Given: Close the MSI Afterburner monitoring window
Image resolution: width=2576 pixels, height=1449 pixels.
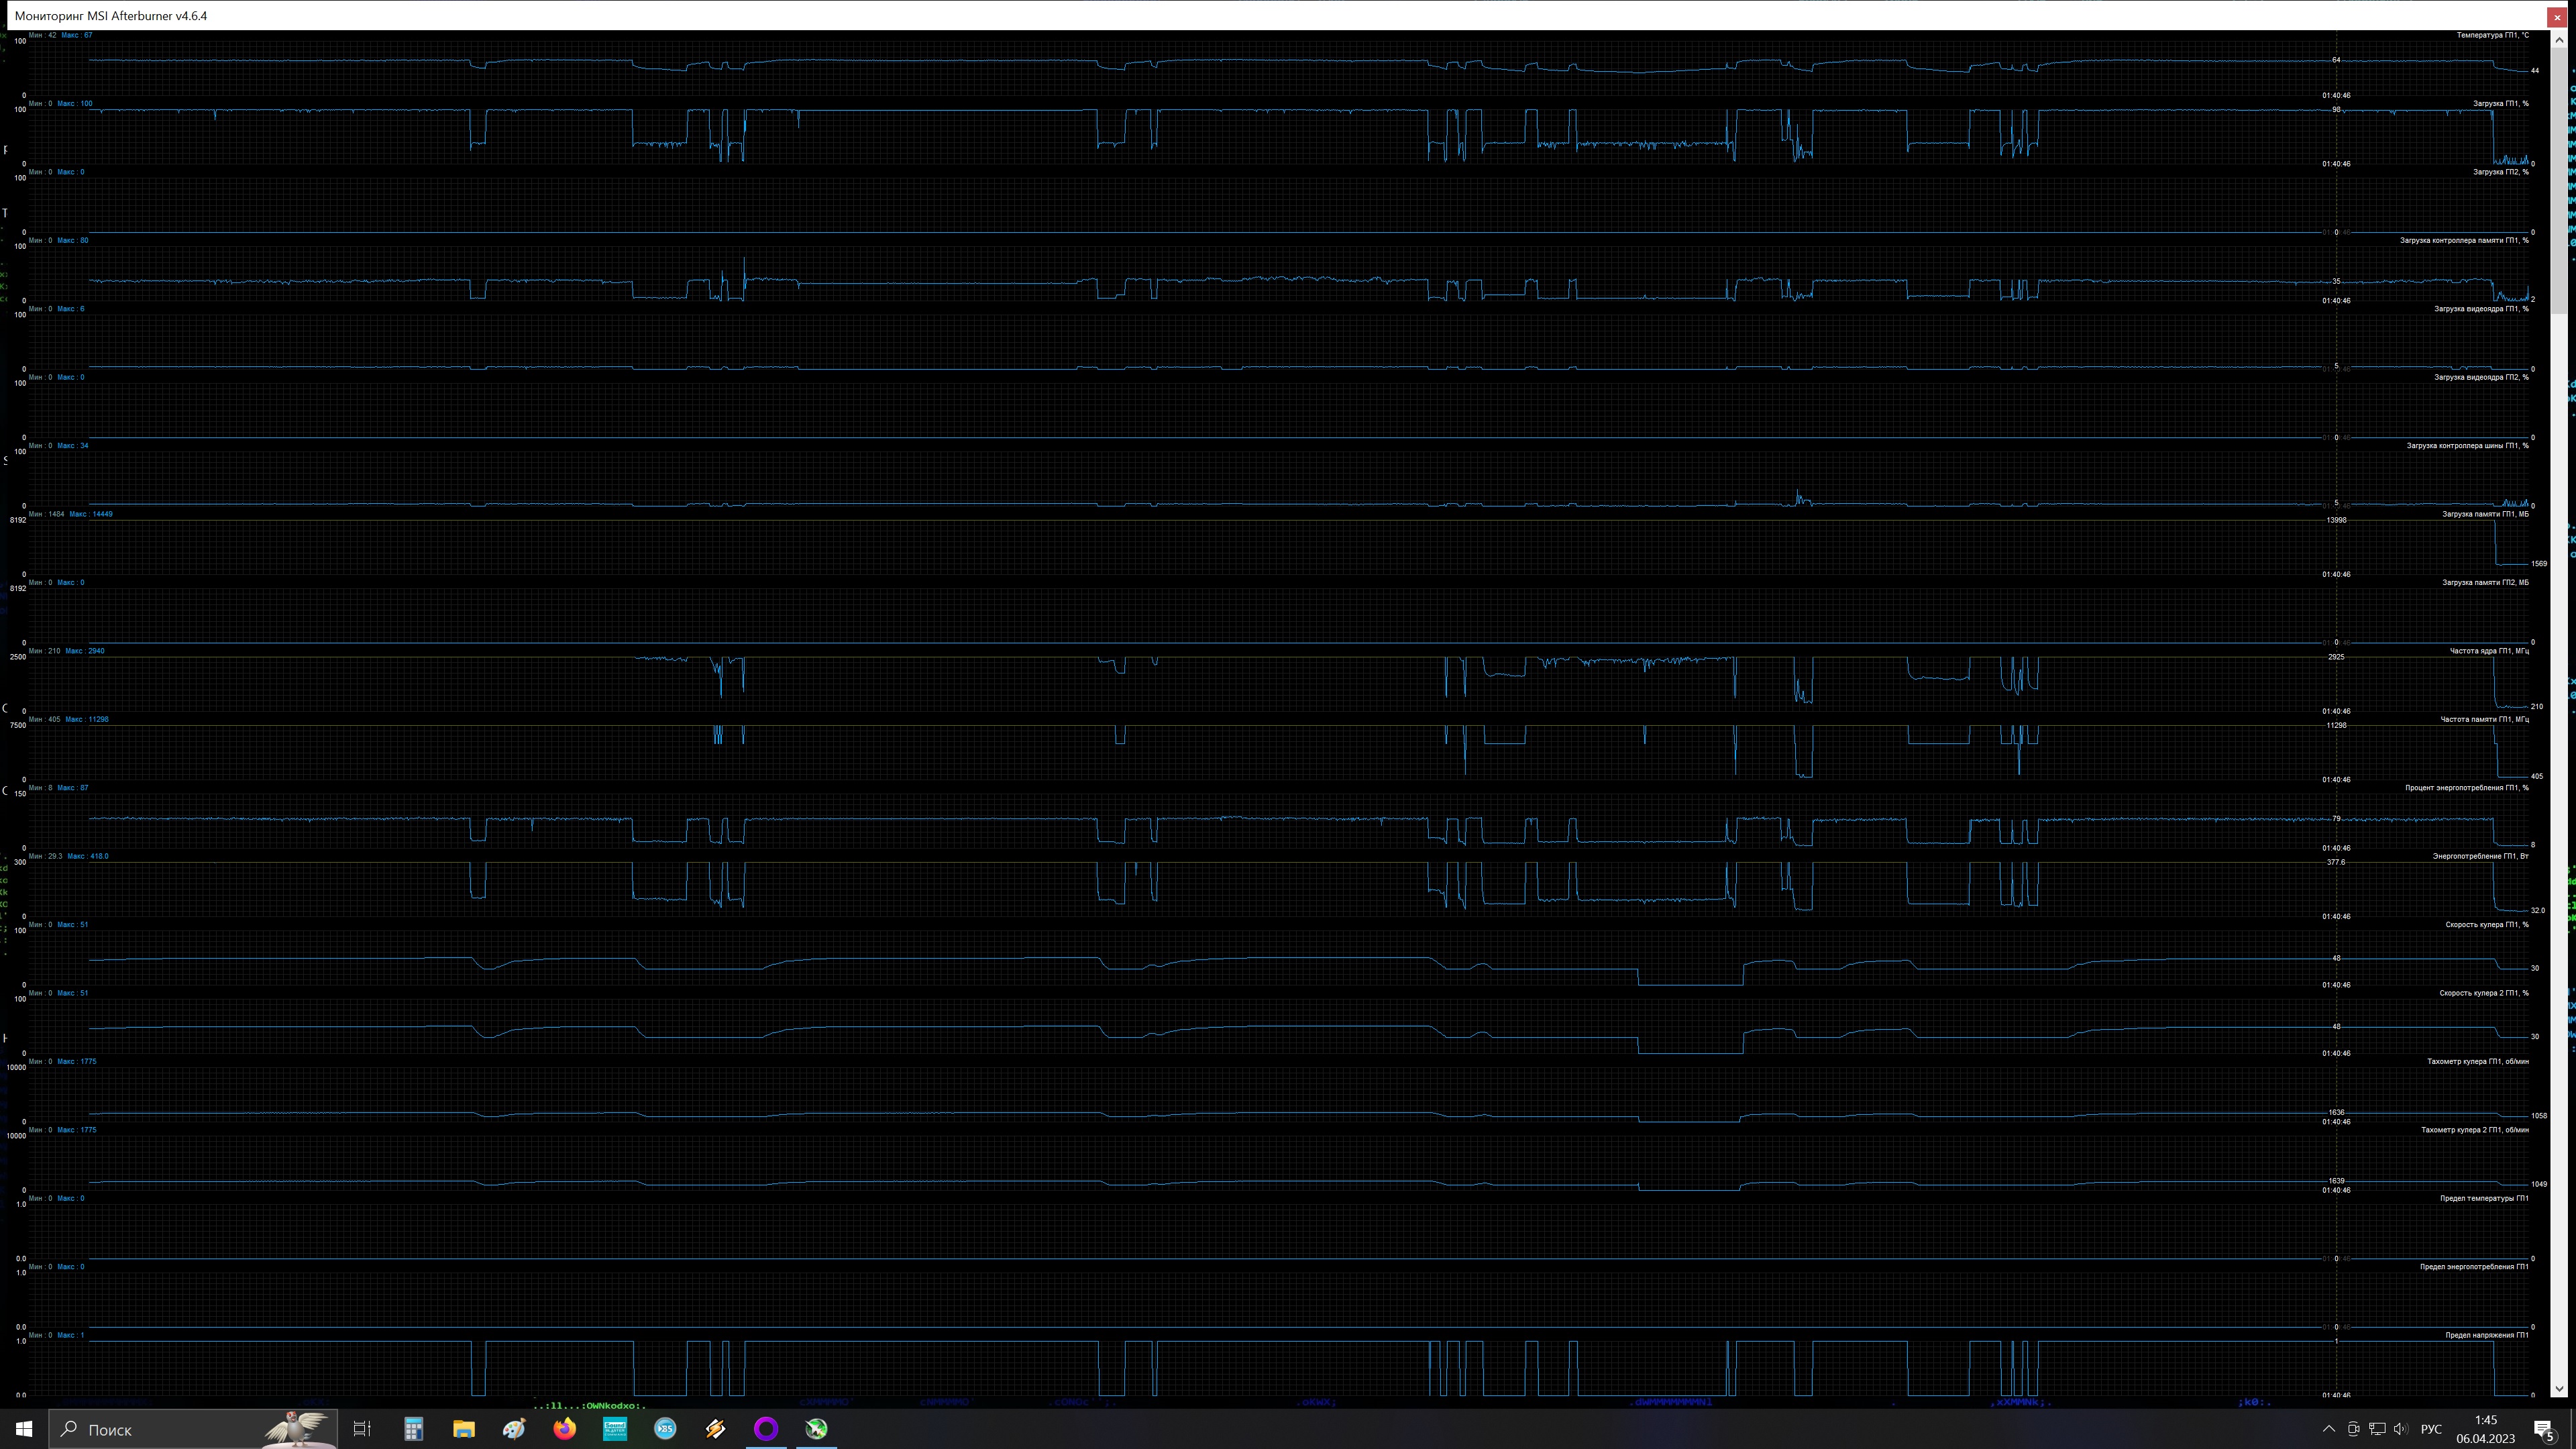Looking at the screenshot, I should coord(2557,17).
